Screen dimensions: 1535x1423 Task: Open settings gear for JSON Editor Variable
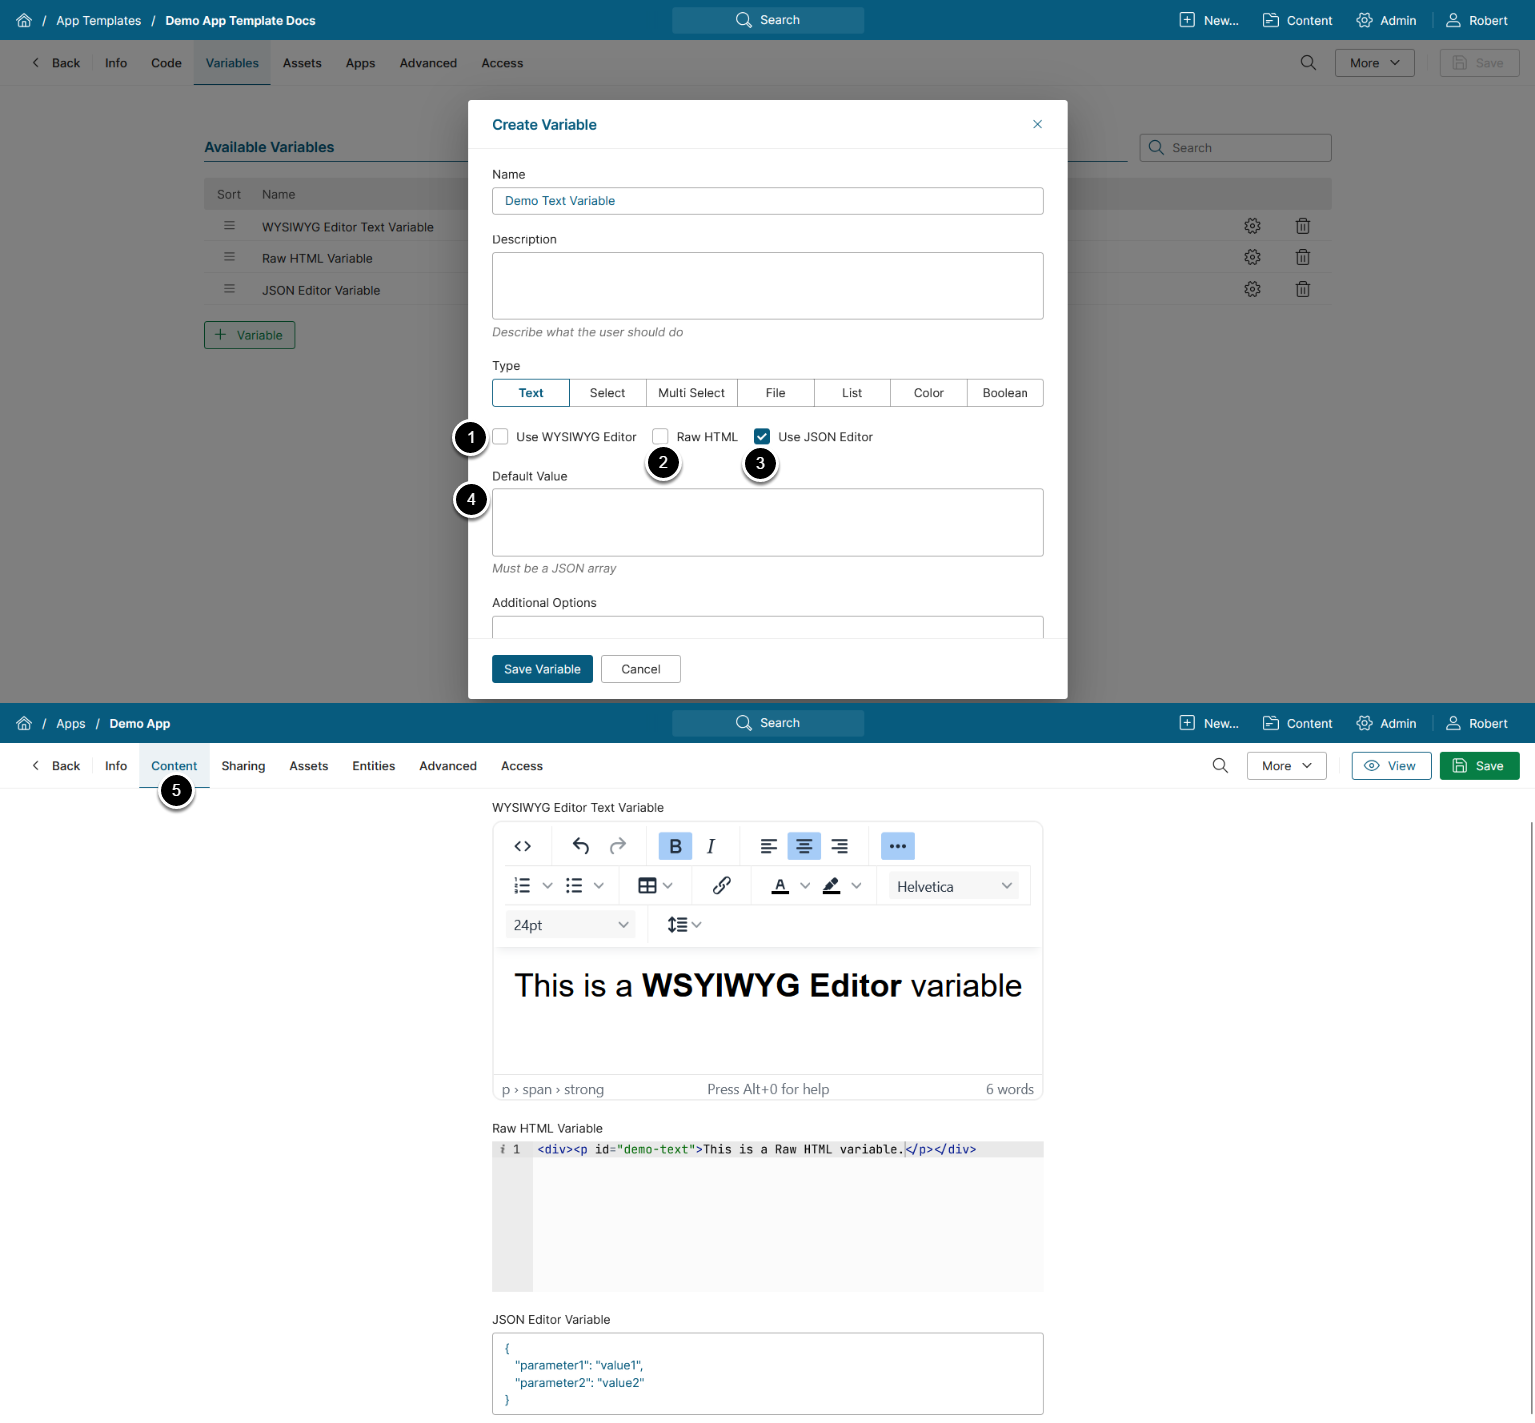pos(1252,290)
